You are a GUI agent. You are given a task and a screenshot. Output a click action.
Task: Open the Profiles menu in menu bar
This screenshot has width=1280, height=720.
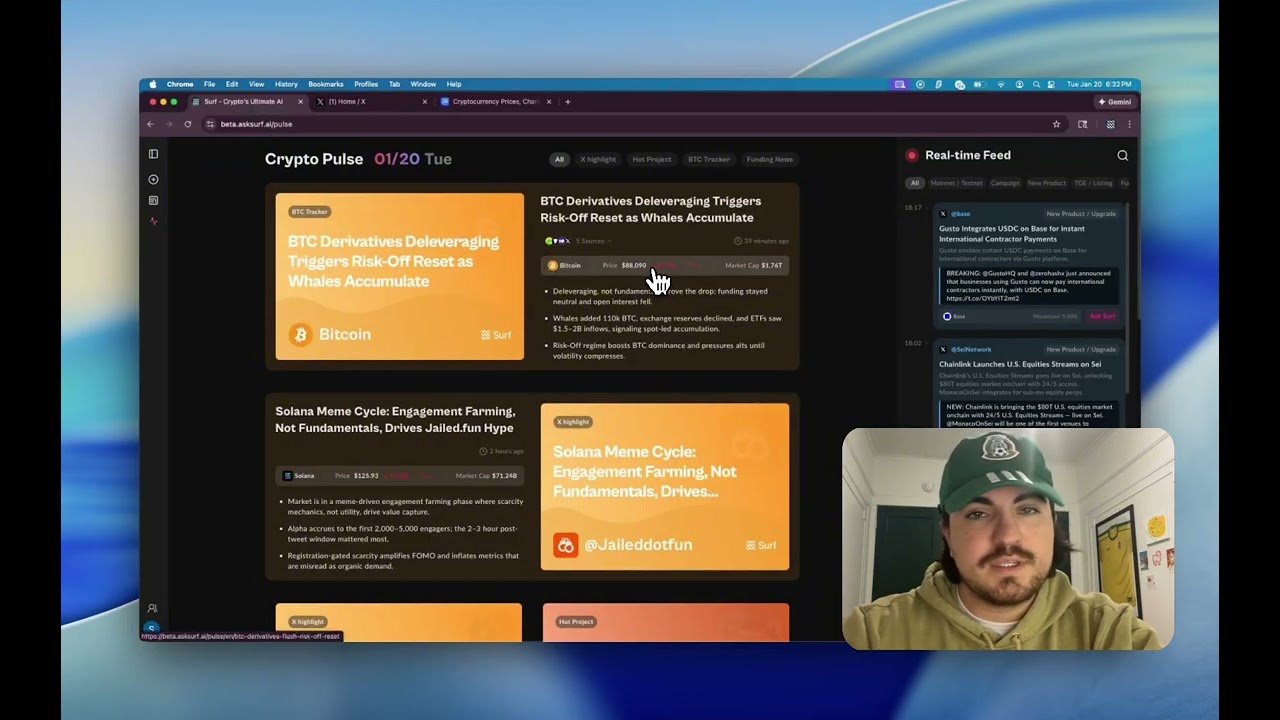(366, 84)
